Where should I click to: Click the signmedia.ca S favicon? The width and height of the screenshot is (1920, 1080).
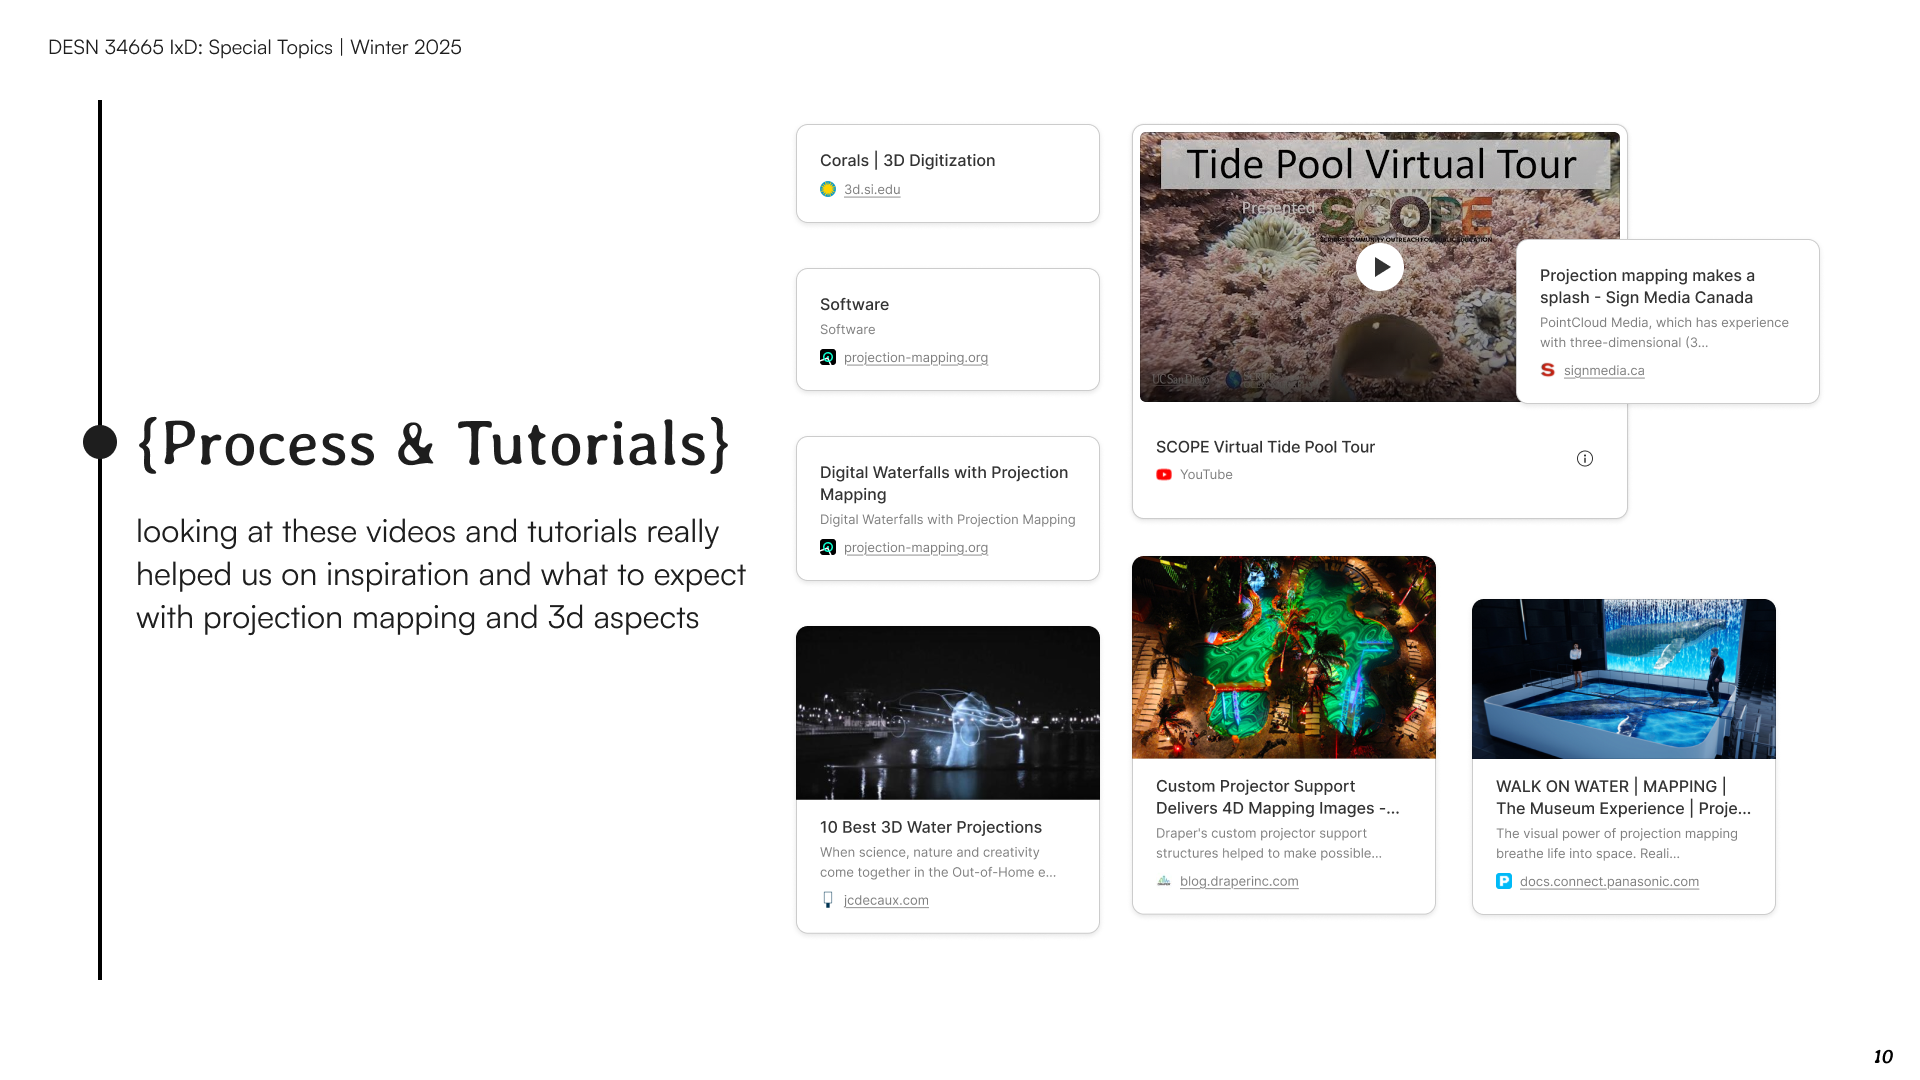click(1547, 370)
